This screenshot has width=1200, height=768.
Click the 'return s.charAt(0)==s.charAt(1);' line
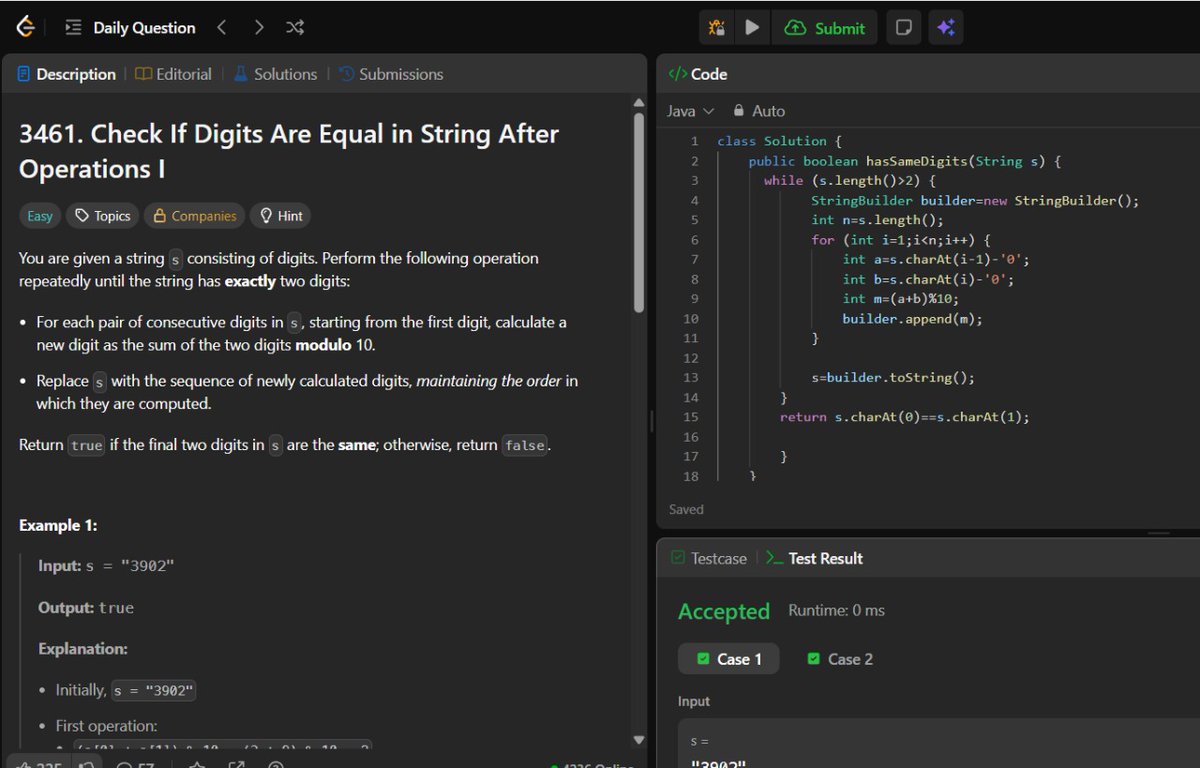tap(904, 417)
